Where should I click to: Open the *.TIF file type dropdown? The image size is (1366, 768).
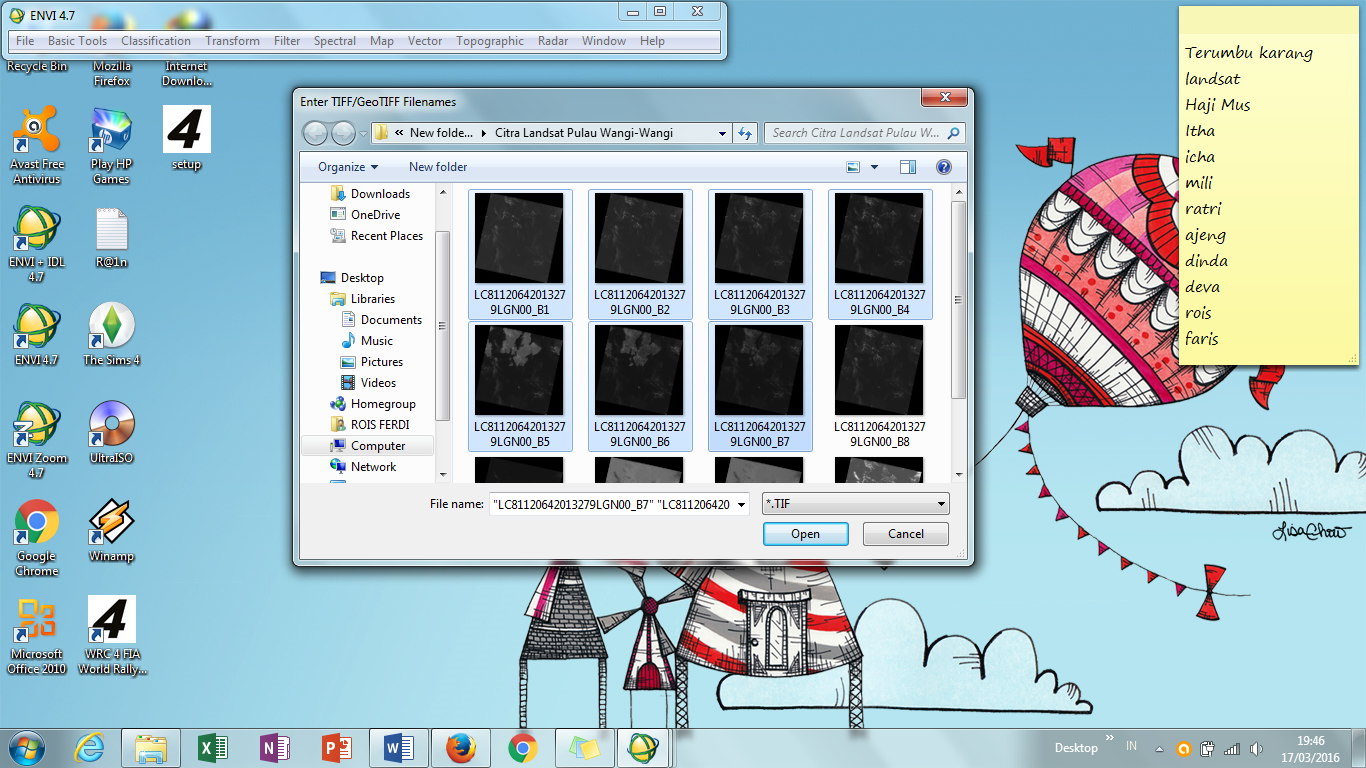coord(855,504)
